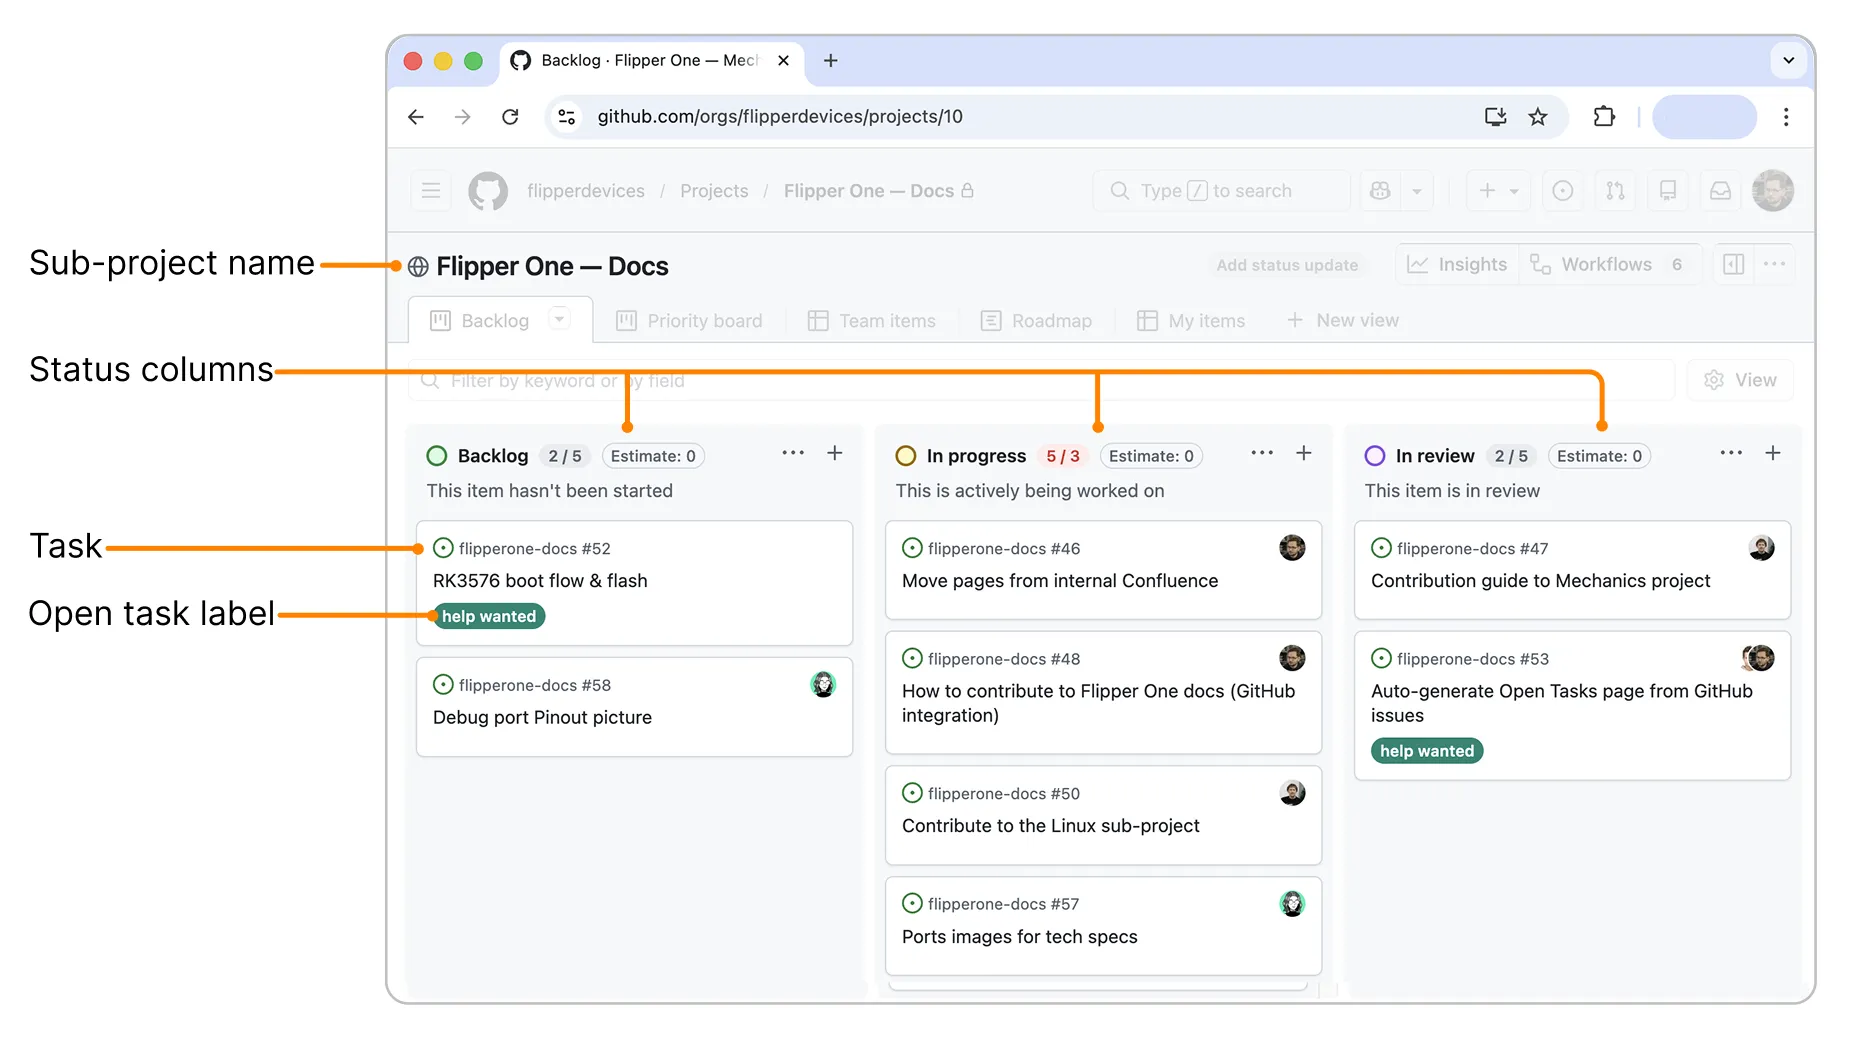Expand the Copilot dropdown arrow

point(1417,191)
